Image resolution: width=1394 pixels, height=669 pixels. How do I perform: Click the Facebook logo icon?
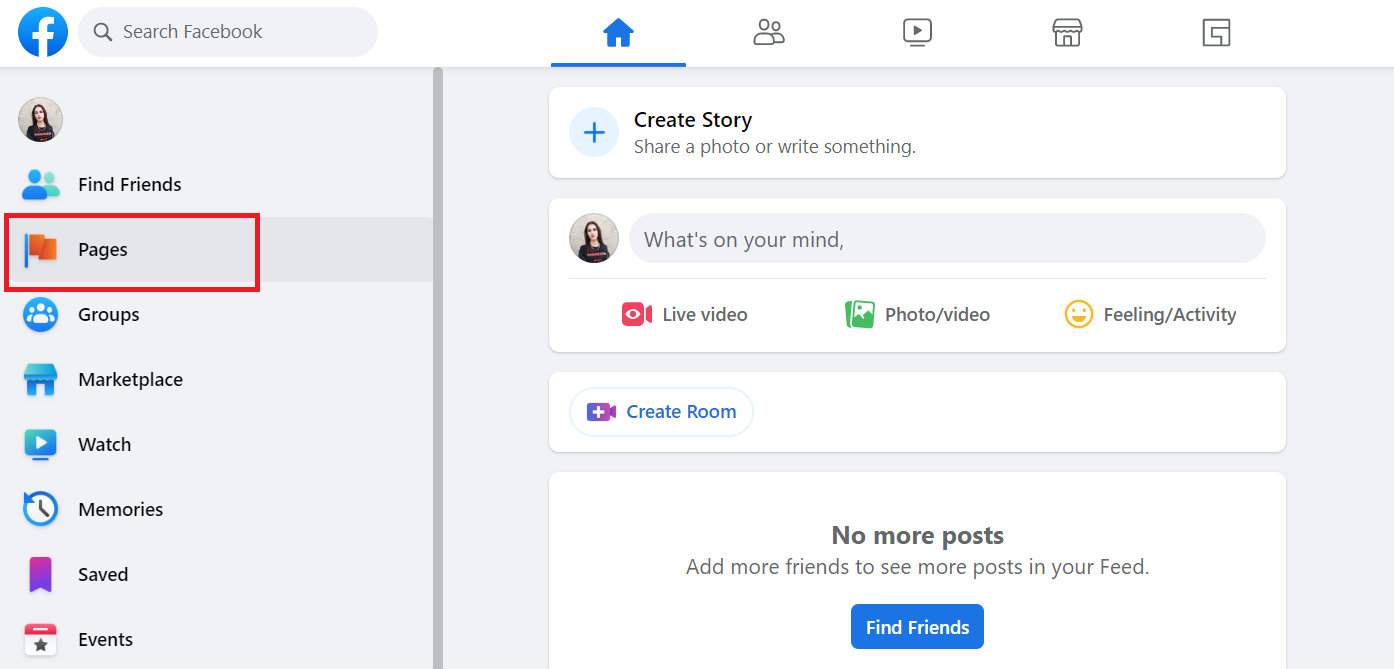(43, 32)
